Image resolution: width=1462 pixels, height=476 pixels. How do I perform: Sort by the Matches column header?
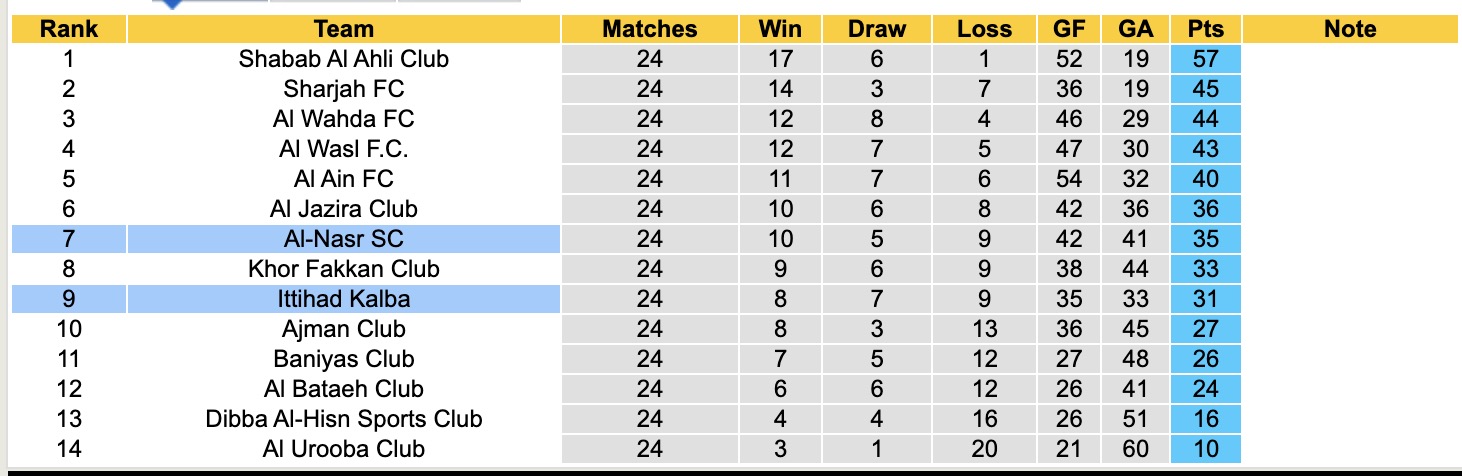[649, 29]
